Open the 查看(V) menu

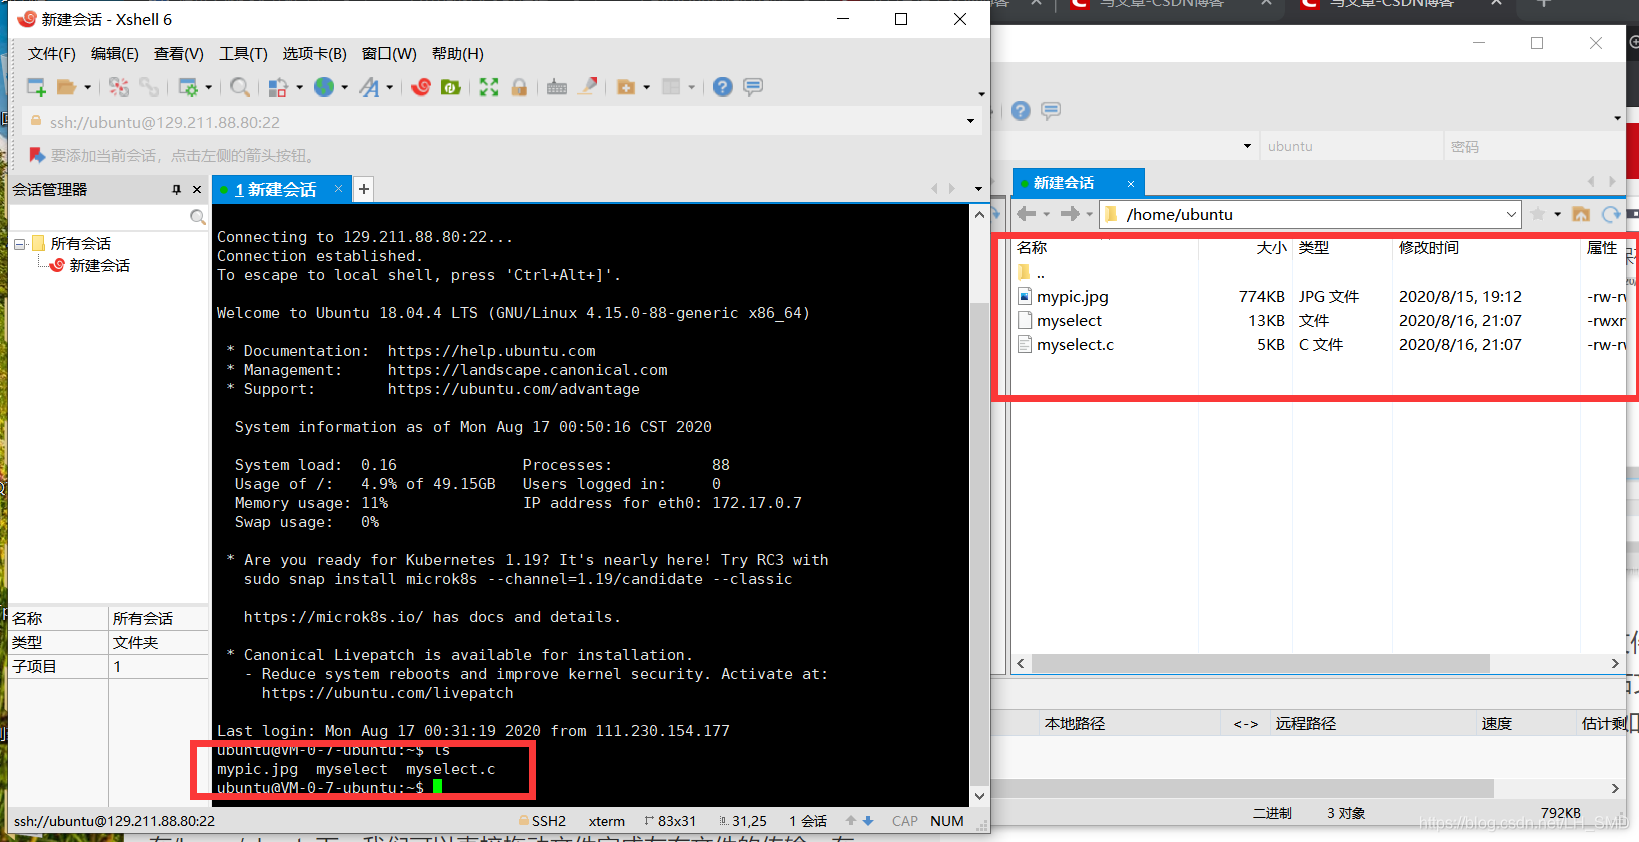click(179, 54)
